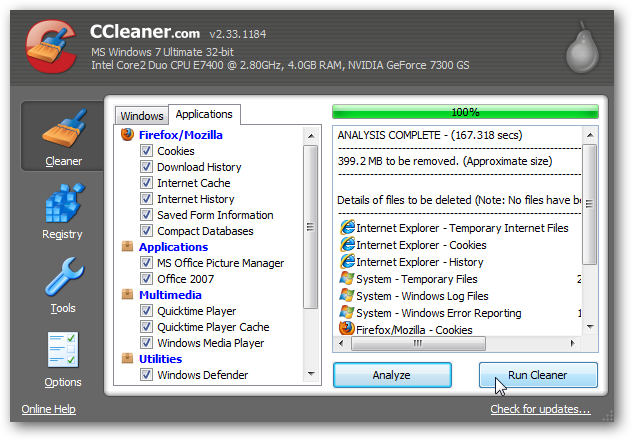The height and width of the screenshot is (440, 632).
Task: Open the Cleaner section in sidebar
Action: coord(62,137)
